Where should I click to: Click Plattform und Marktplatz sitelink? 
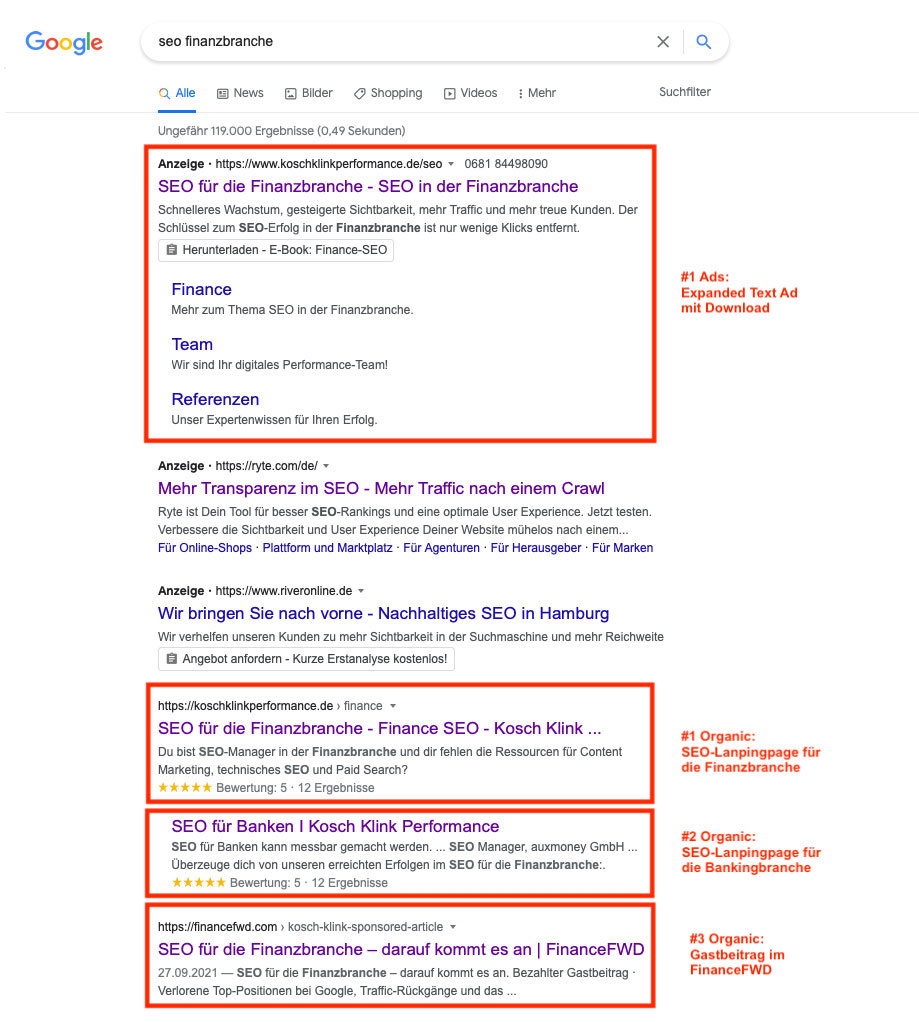click(x=327, y=548)
